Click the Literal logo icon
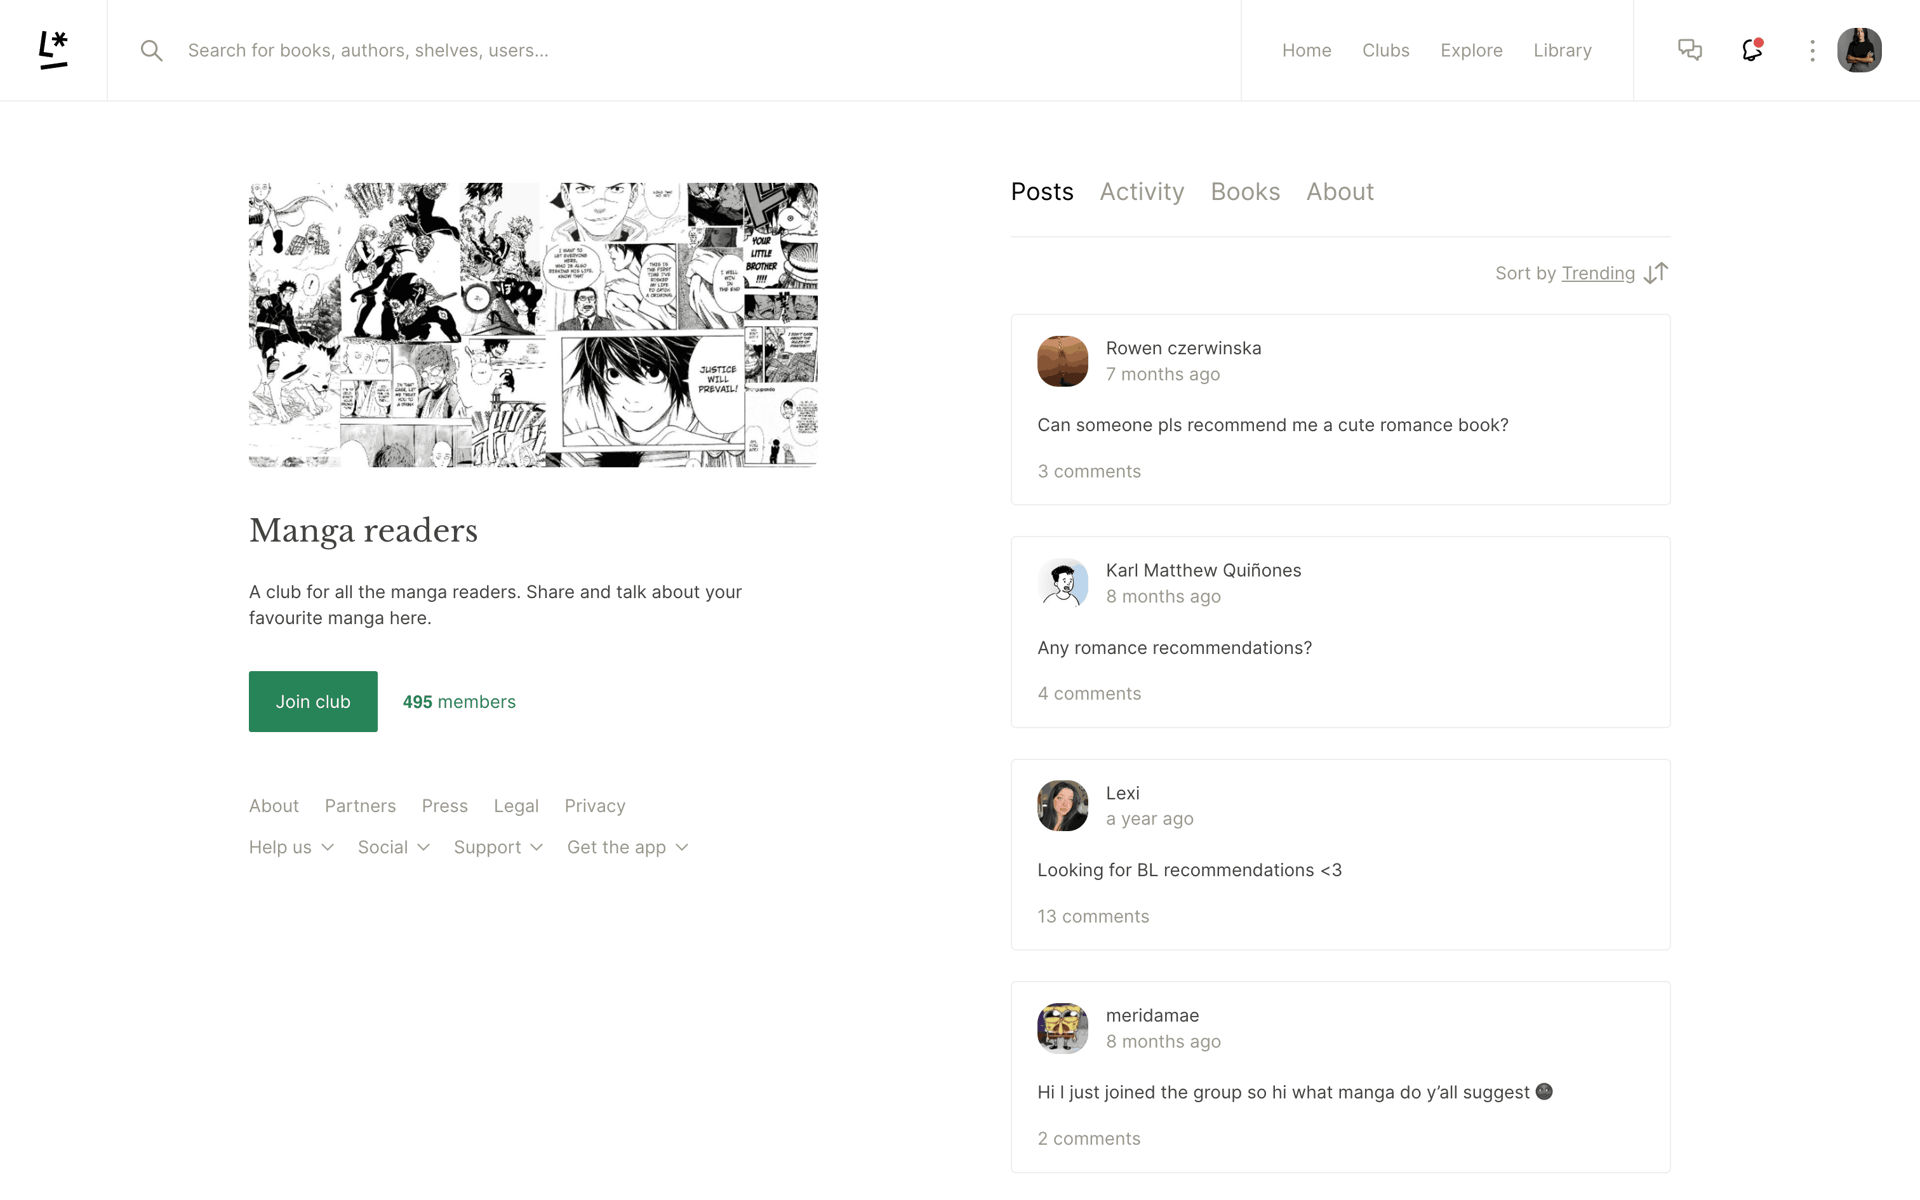The height and width of the screenshot is (1200, 1920). [53, 50]
